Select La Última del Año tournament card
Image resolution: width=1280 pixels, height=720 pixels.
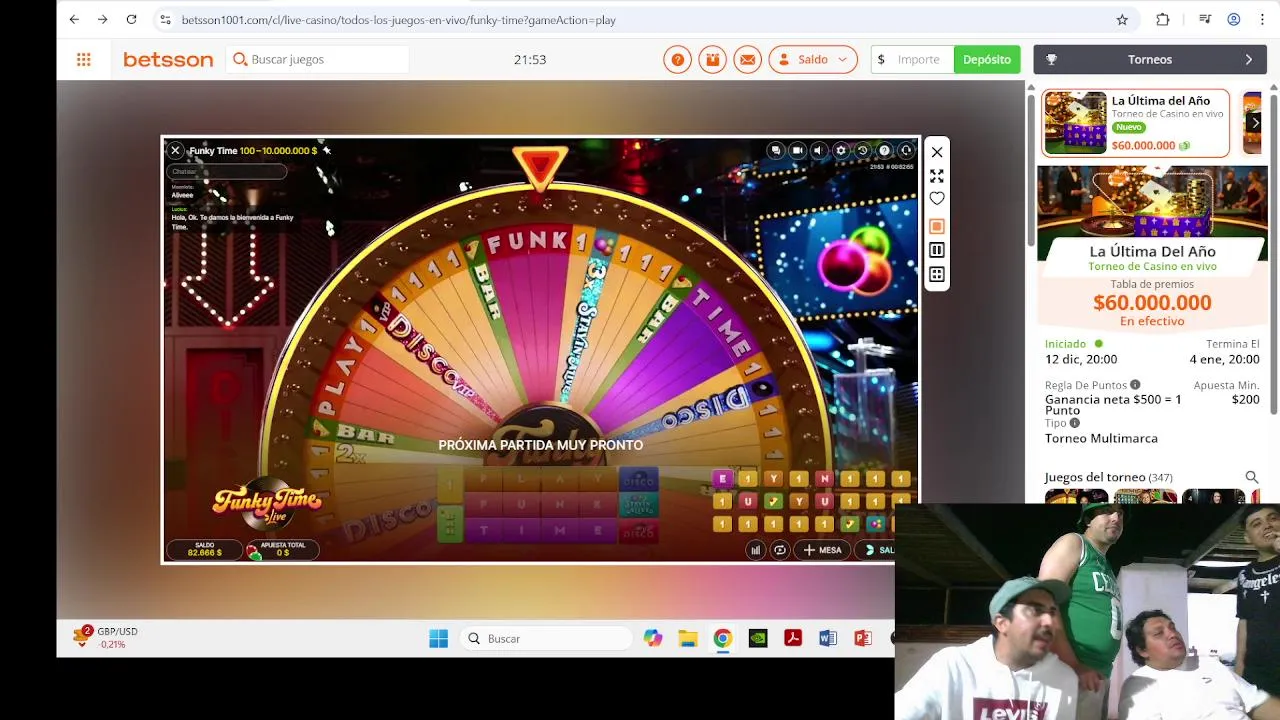1136,123
